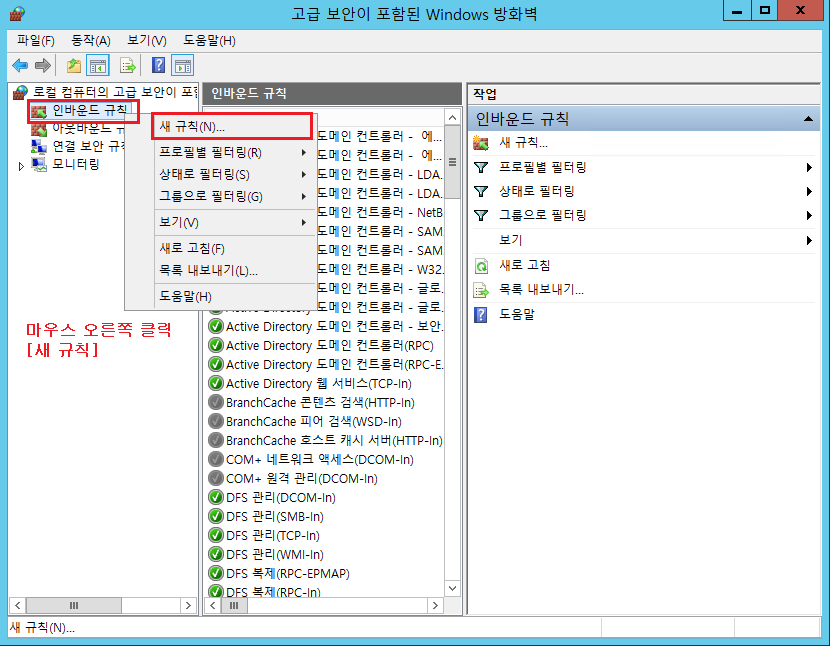The height and width of the screenshot is (646, 830).
Task: Choose 도움말(H) from context menu
Action: [x=233, y=296]
